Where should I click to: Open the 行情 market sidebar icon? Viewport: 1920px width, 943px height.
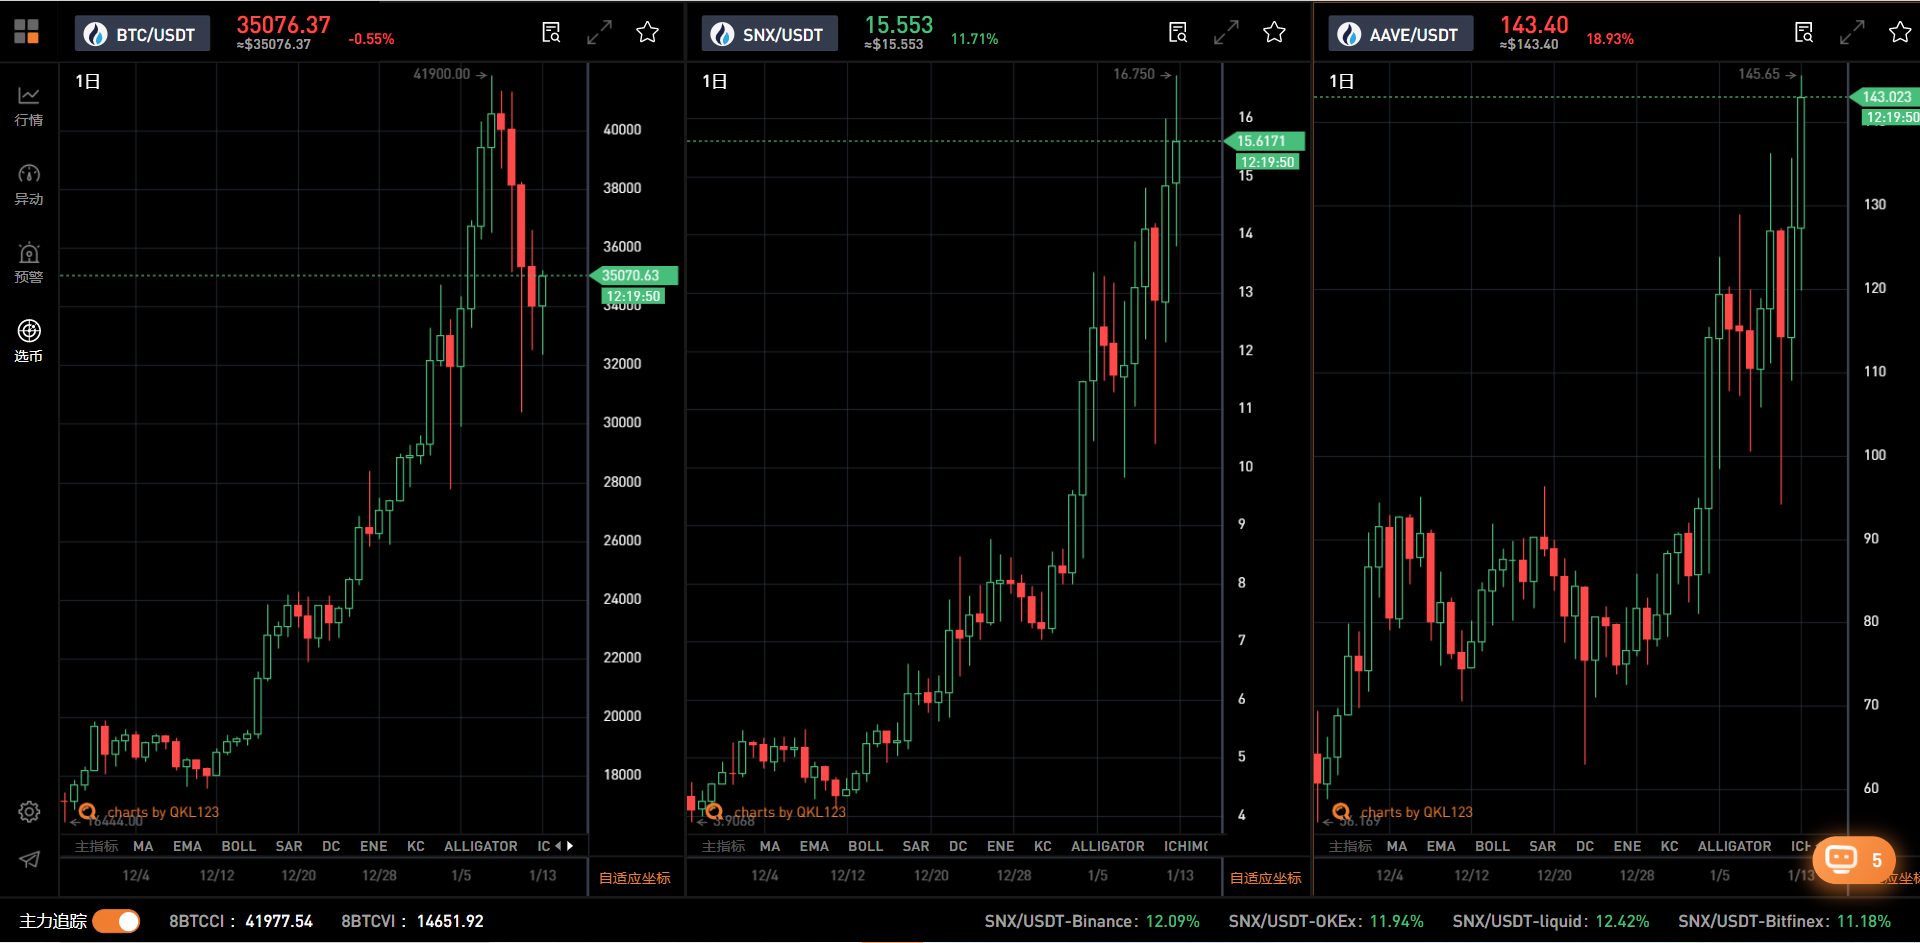(29, 105)
